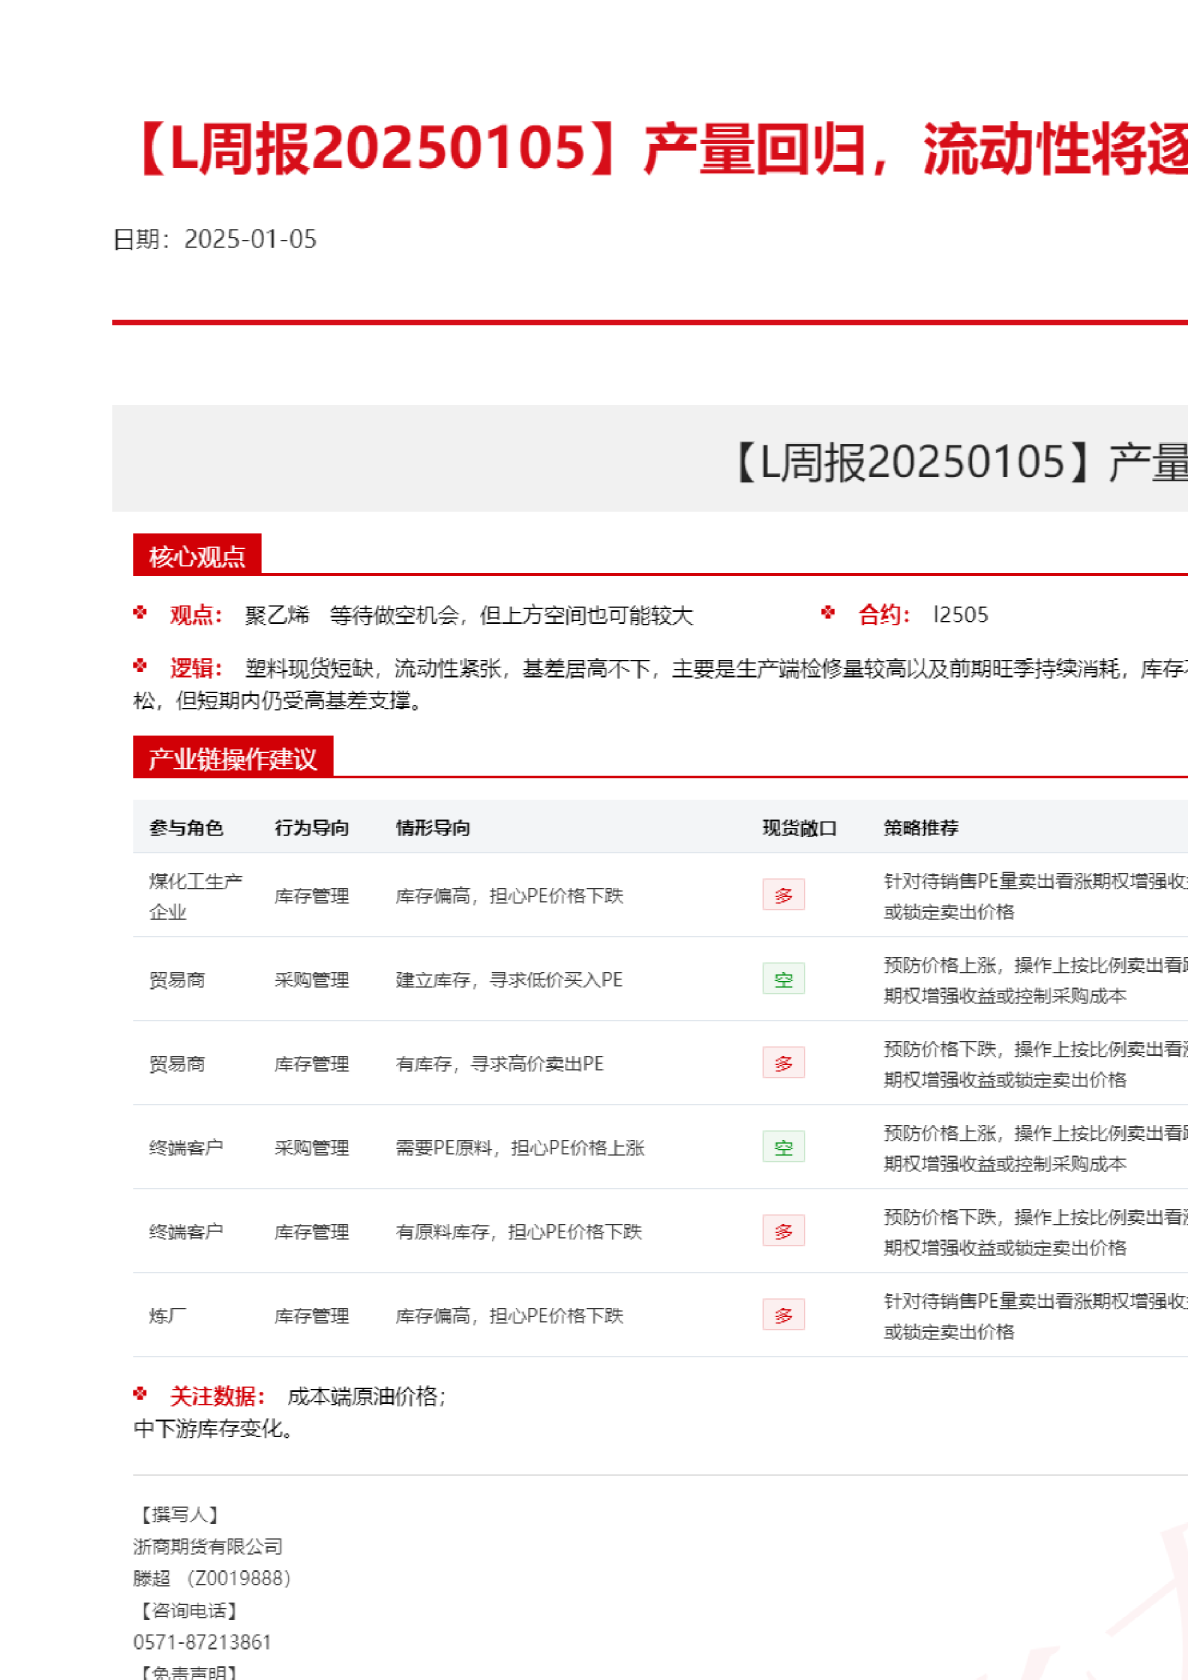
Task: Click the company name 浙商期货有限公司
Action: coord(208,1547)
